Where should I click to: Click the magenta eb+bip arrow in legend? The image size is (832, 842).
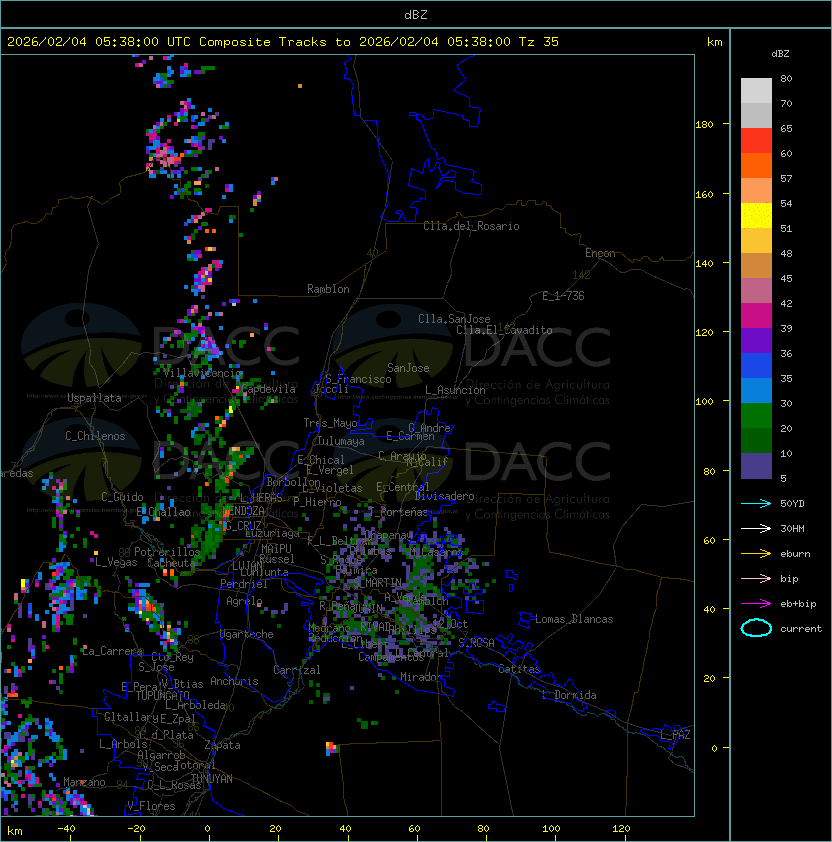(756, 604)
